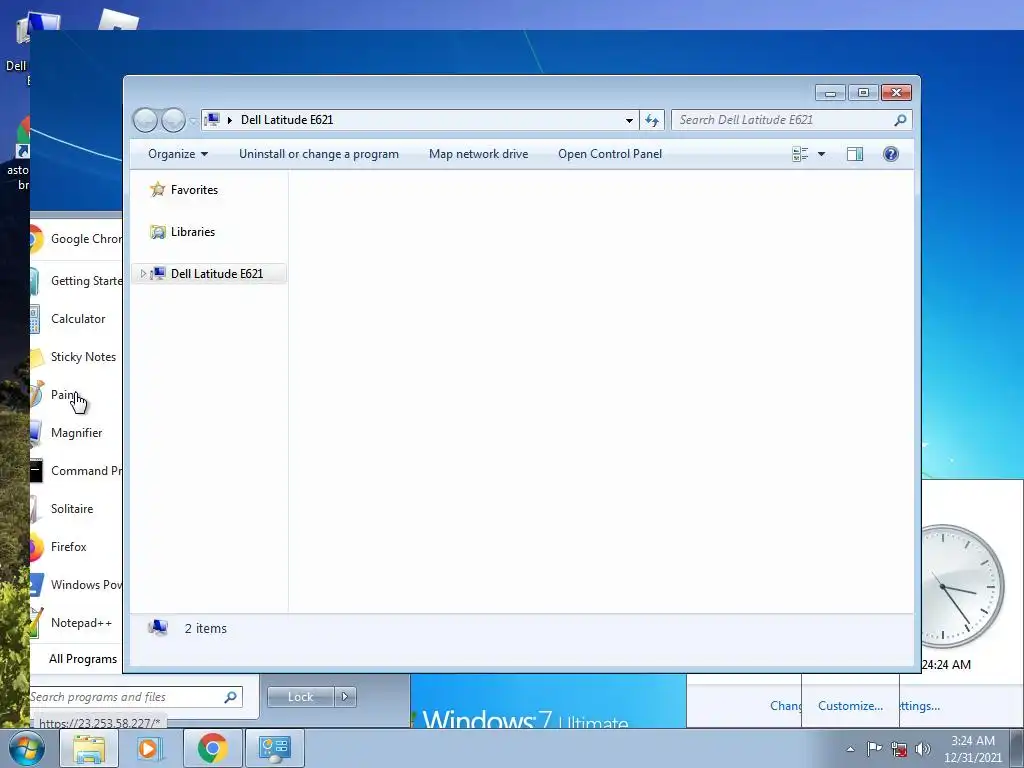Expand the Dell Latitude E621 tree node
The height and width of the screenshot is (768, 1024).
point(143,274)
